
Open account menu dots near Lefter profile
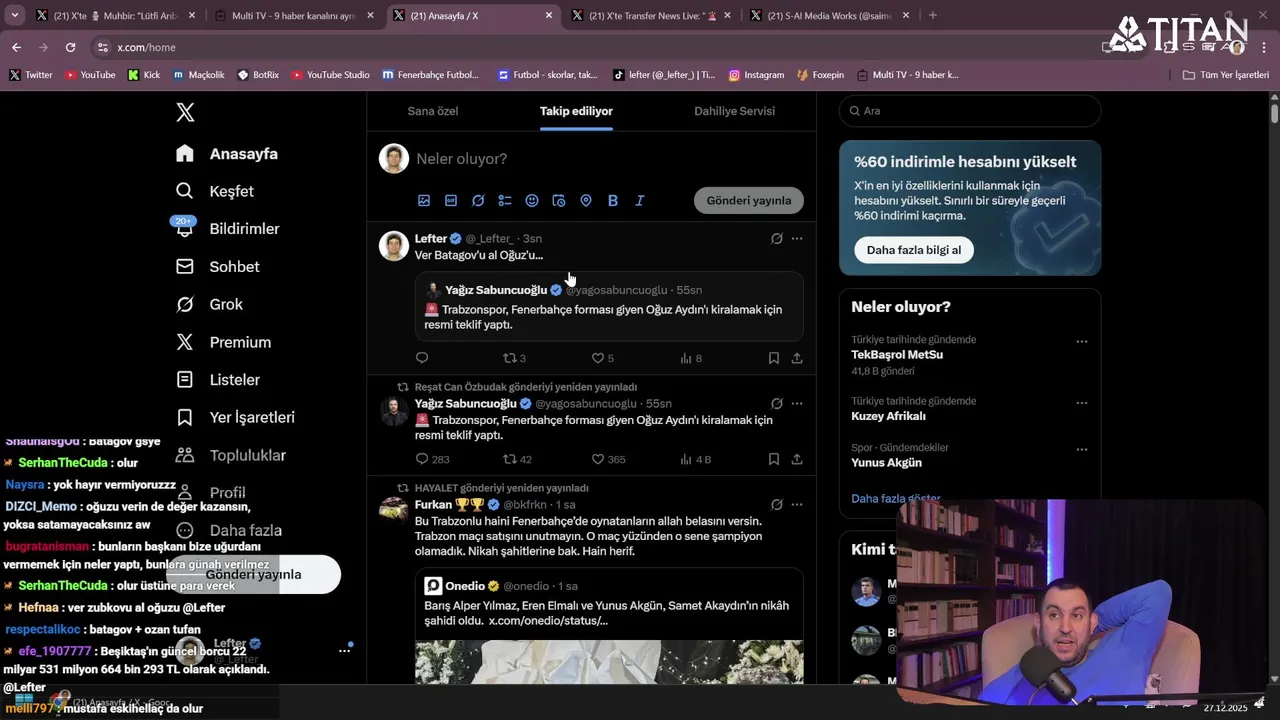click(345, 650)
